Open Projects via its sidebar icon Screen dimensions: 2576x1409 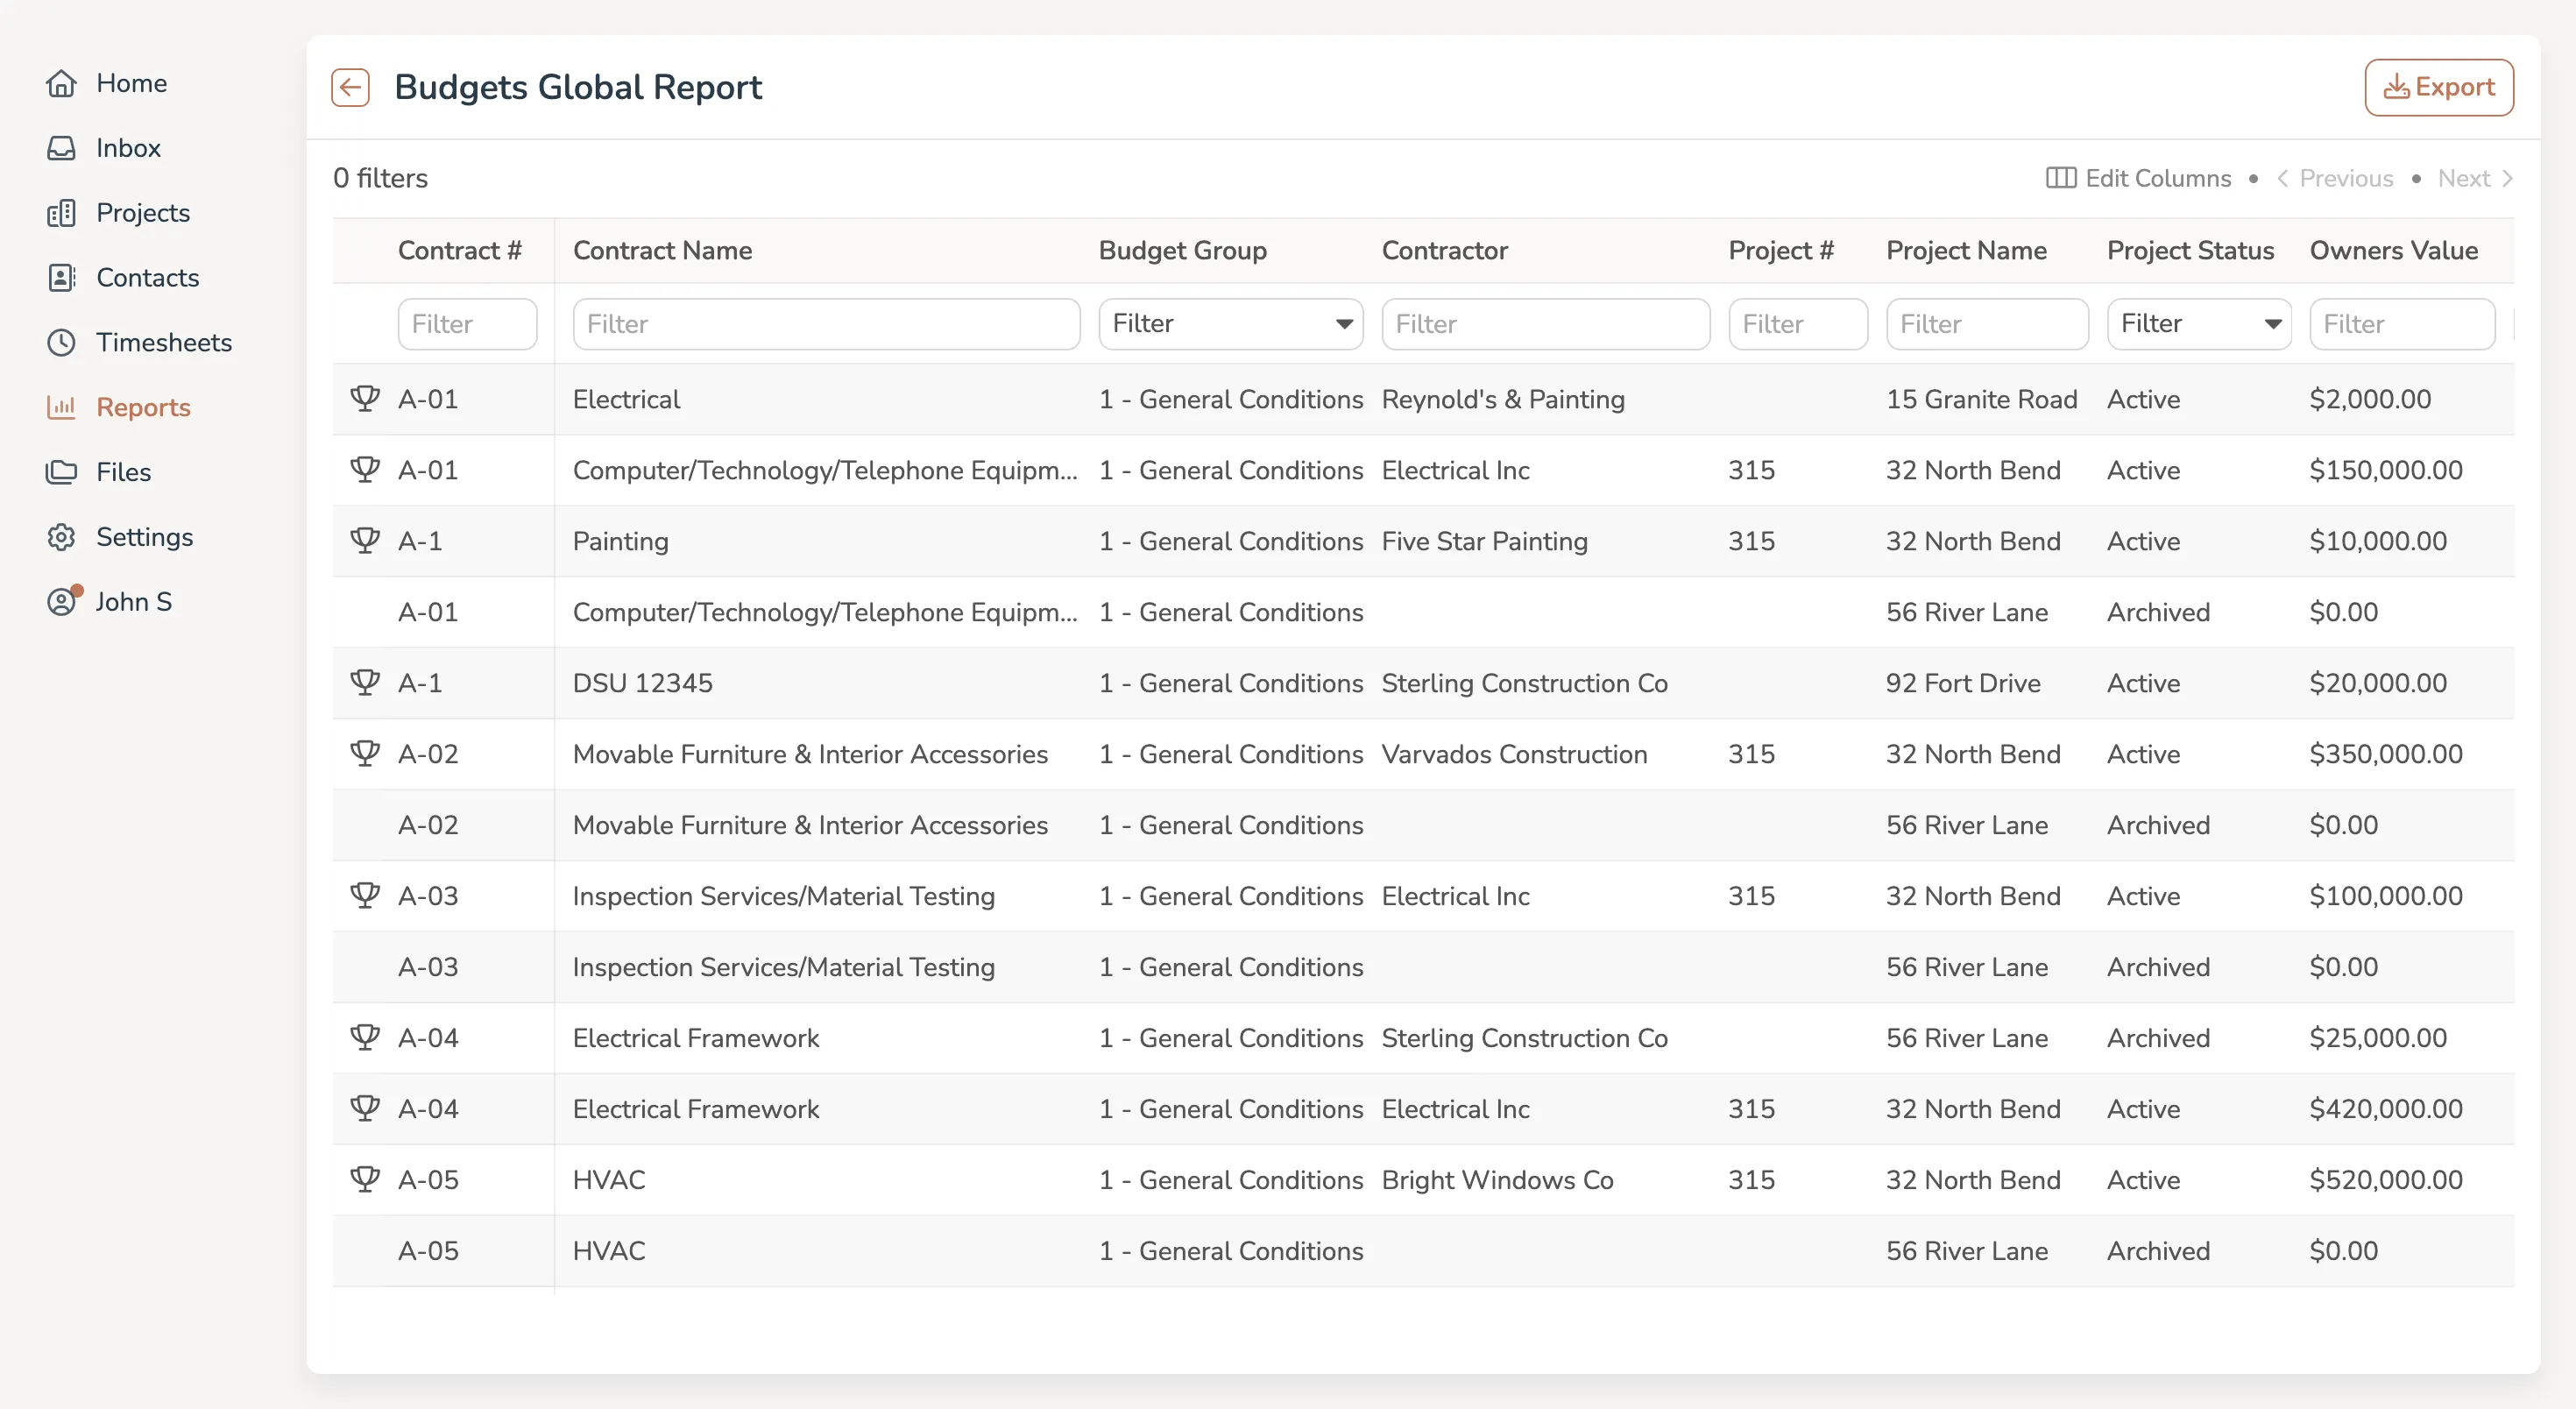pos(62,212)
